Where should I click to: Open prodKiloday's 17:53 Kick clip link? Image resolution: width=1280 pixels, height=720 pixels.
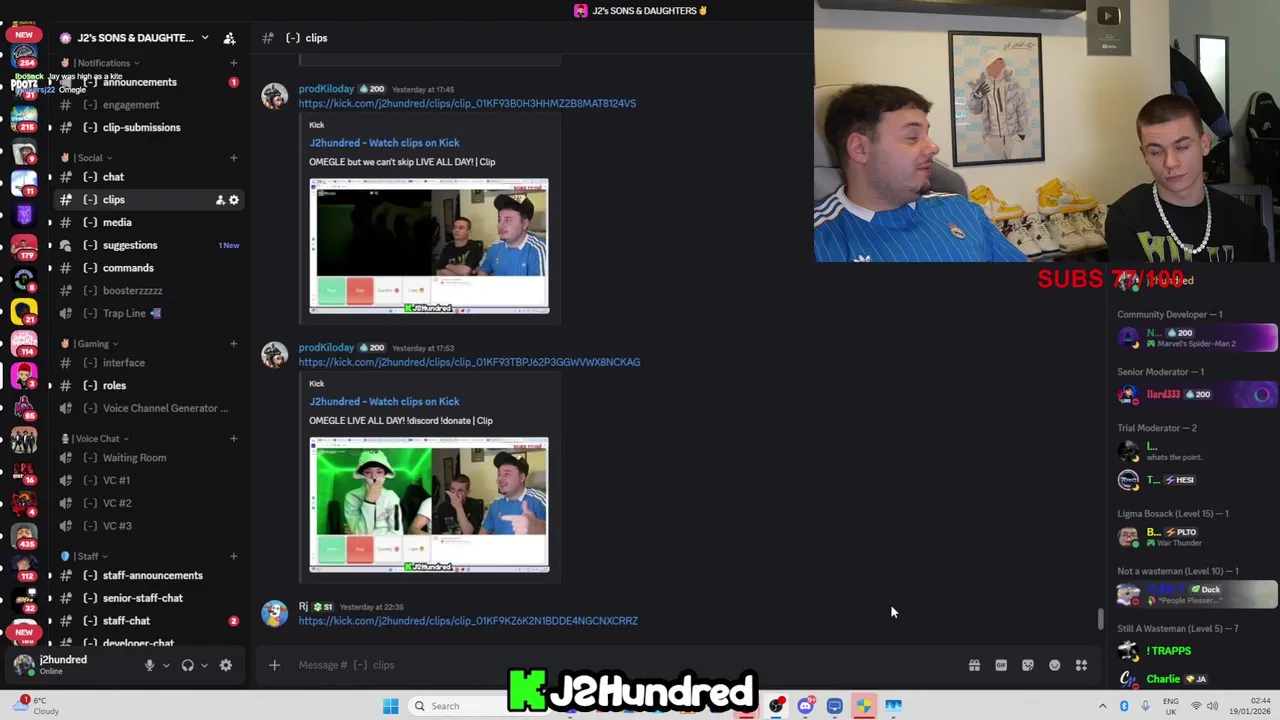469,362
